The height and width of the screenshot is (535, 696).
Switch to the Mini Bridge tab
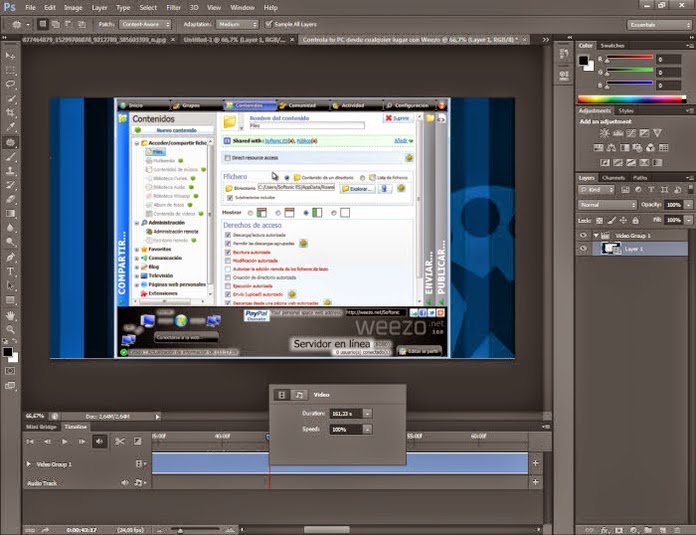[41, 427]
